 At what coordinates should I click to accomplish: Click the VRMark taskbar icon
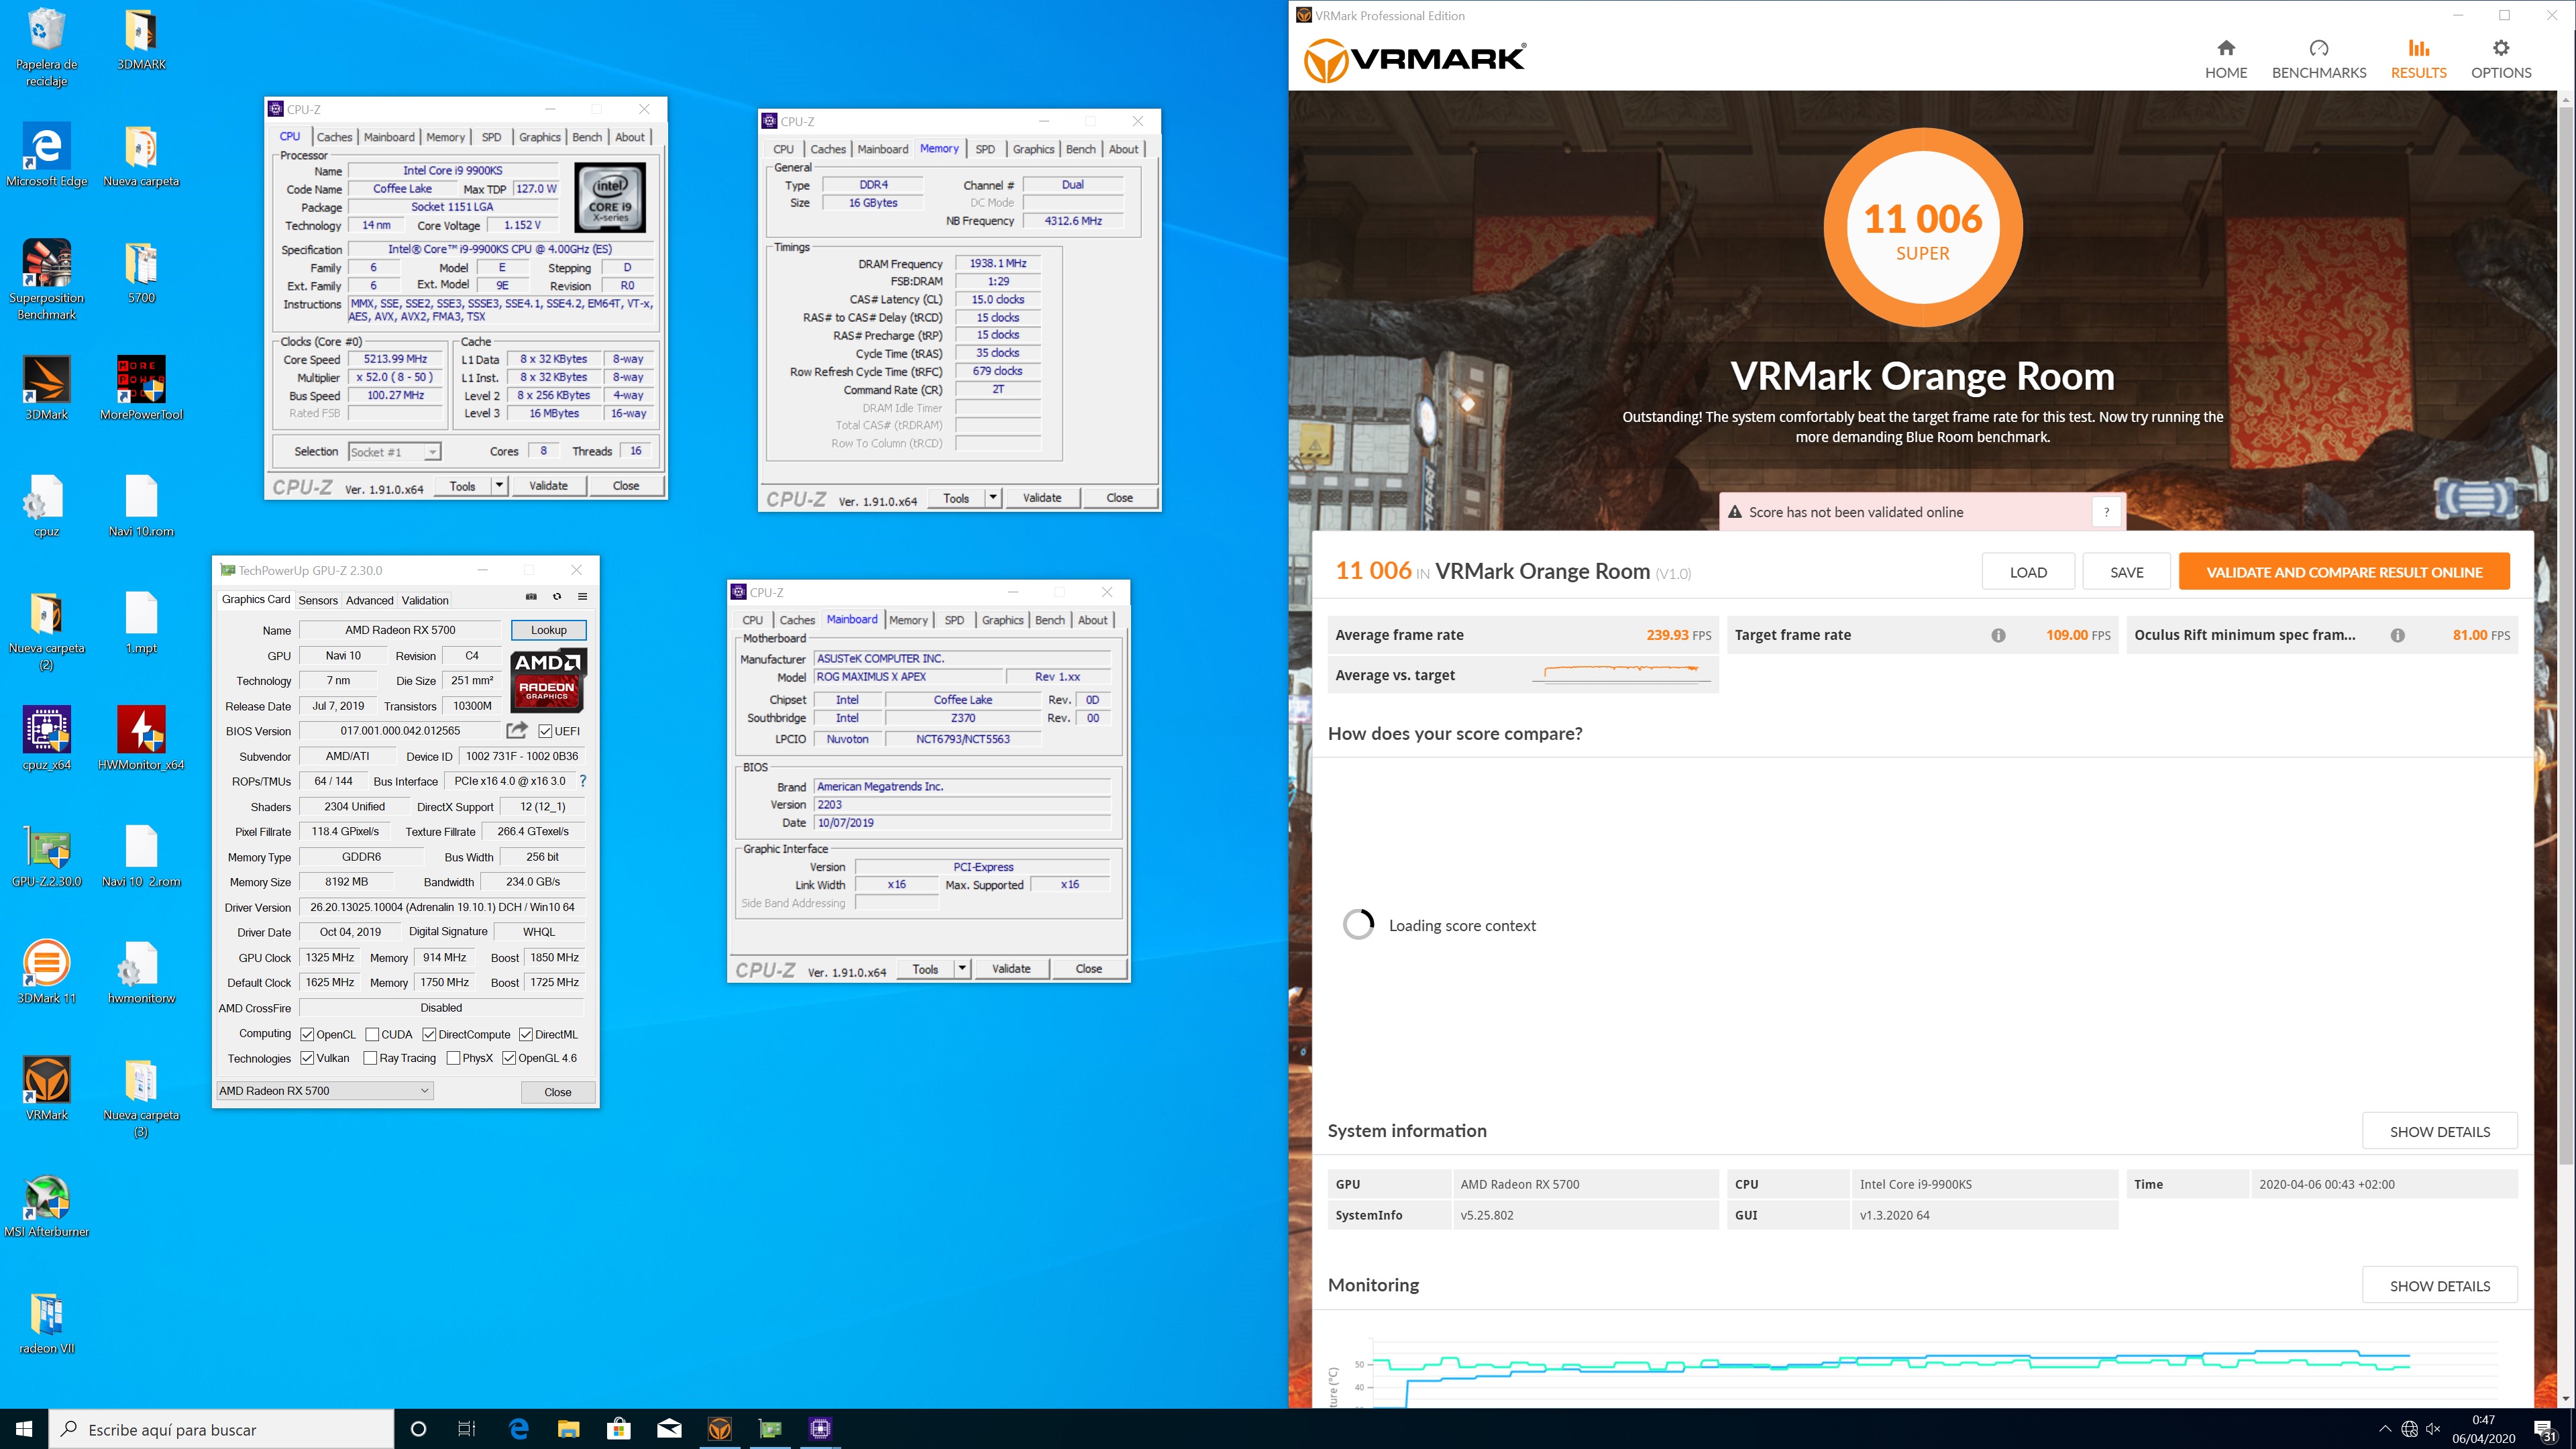coord(720,1429)
